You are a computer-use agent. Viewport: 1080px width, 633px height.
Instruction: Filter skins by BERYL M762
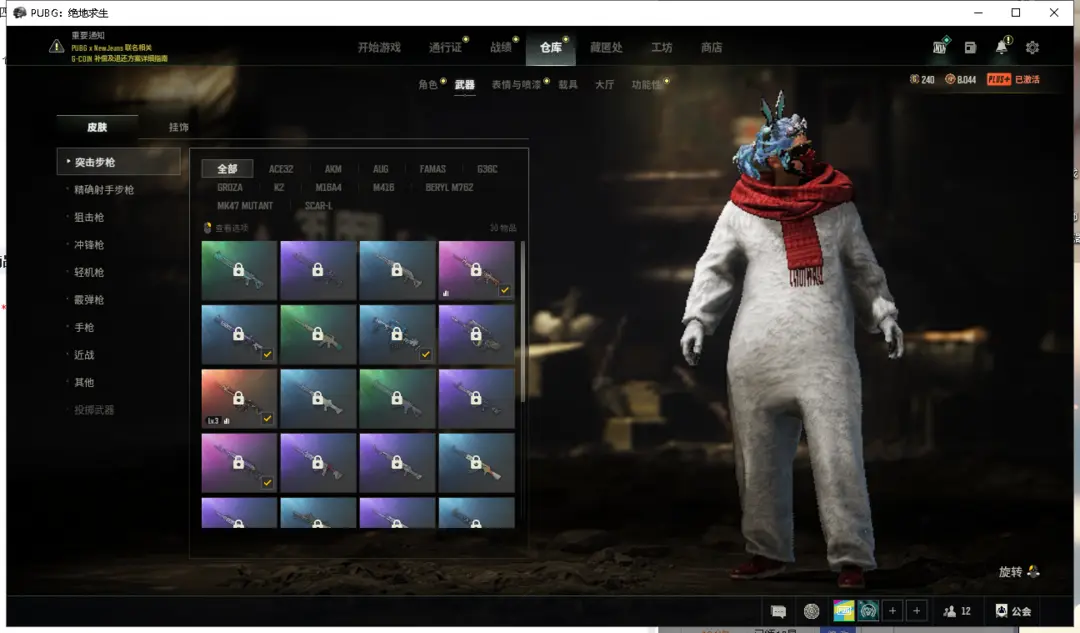pos(449,187)
